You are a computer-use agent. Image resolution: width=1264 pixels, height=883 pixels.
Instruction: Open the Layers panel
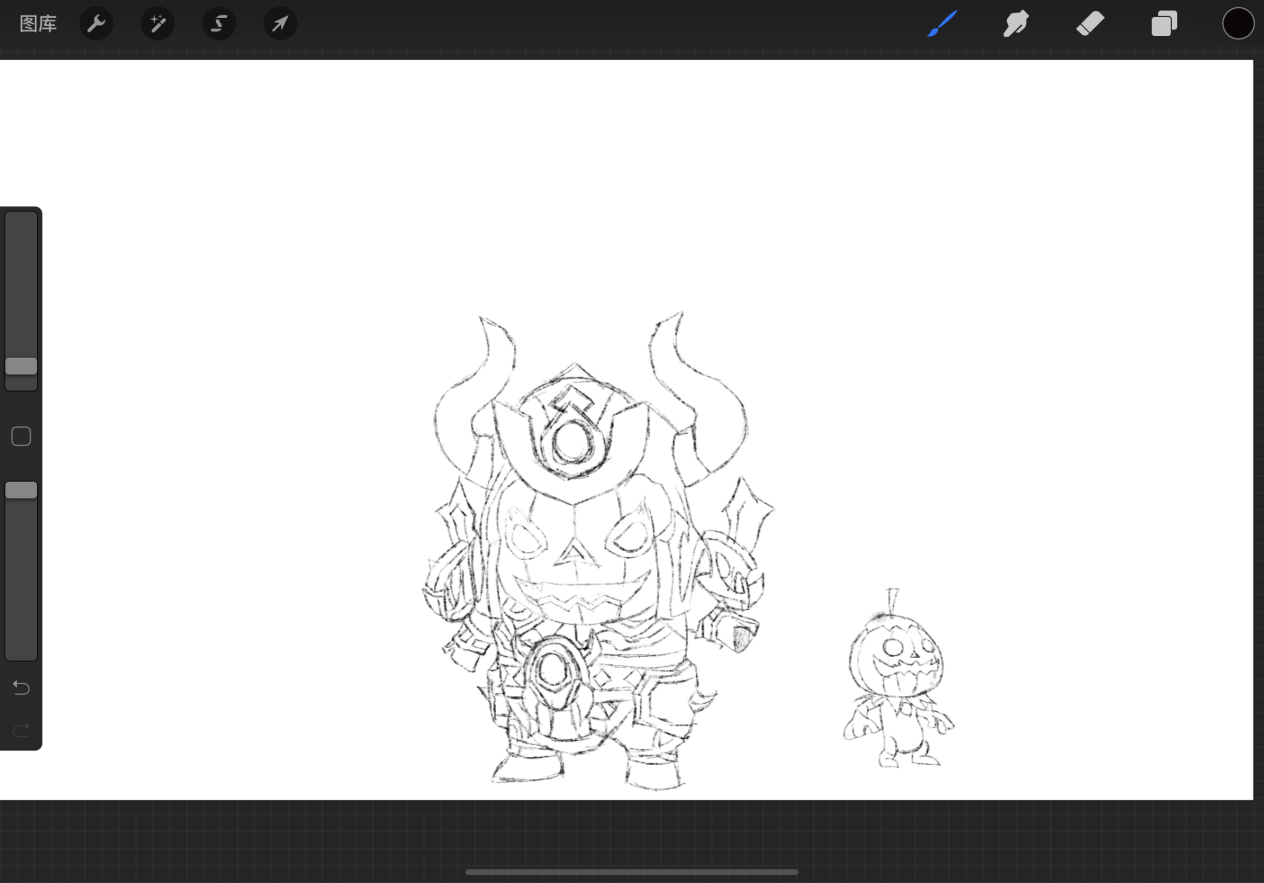click(1164, 24)
